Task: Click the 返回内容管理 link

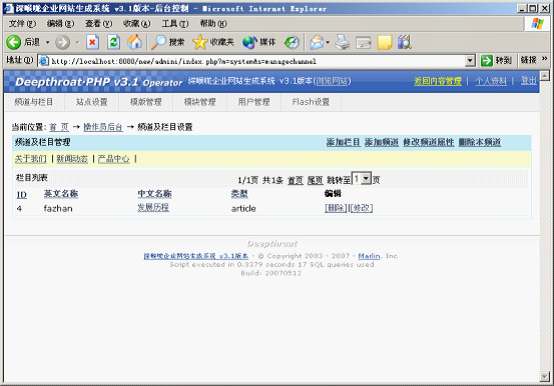Action: (438, 81)
